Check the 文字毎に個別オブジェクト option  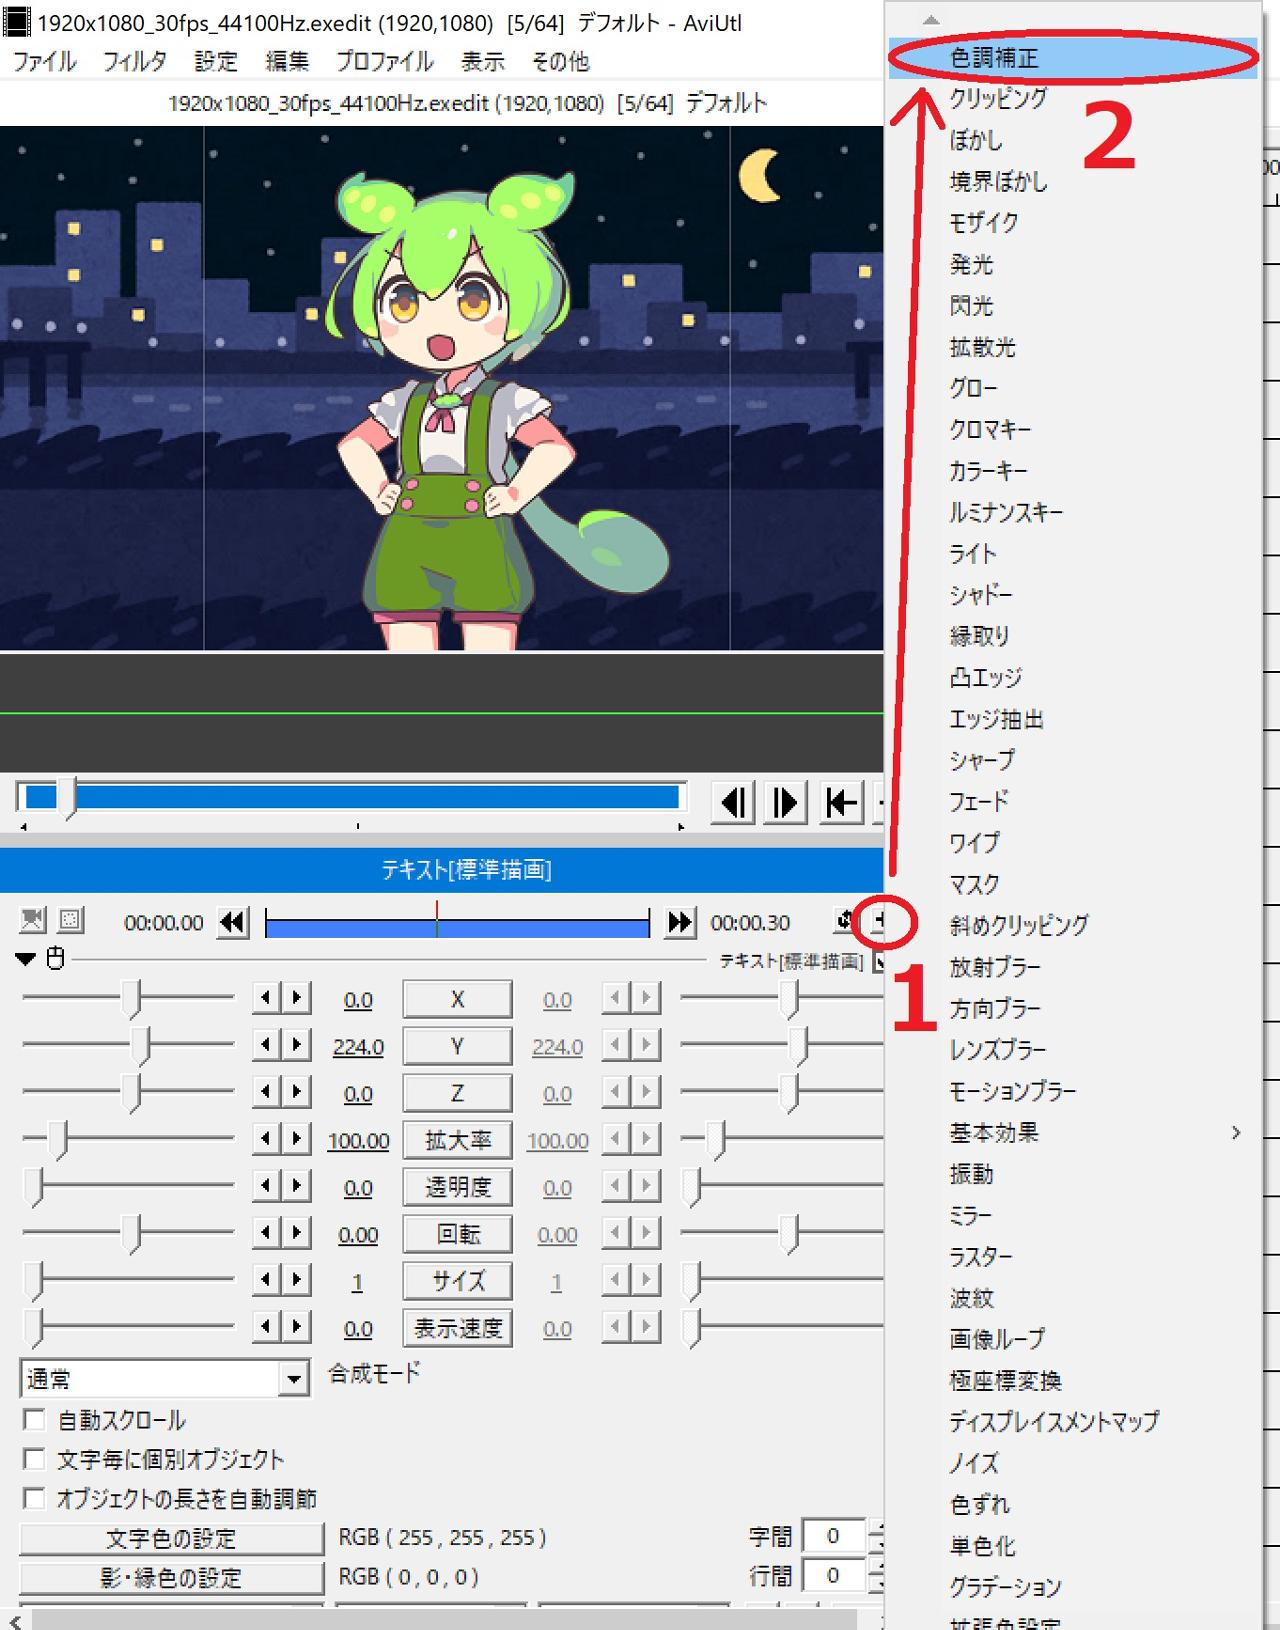pos(35,1459)
